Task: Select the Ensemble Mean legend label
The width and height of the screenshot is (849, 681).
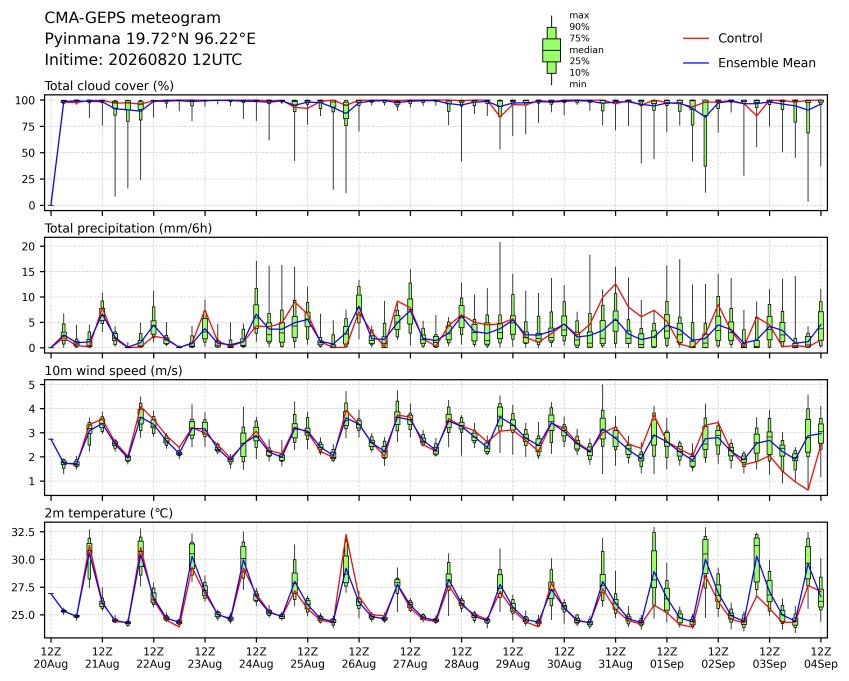Action: click(767, 63)
